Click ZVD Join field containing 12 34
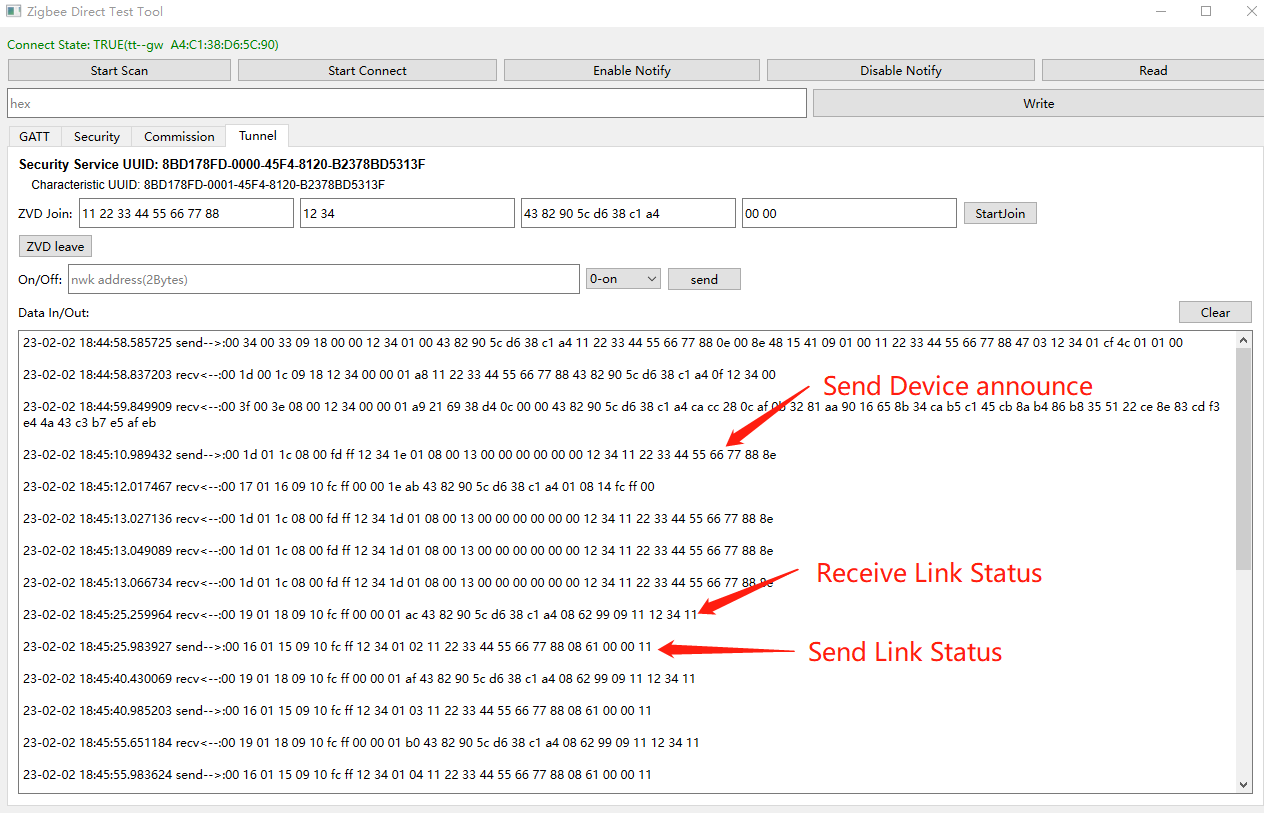The image size is (1264, 813). (407, 213)
